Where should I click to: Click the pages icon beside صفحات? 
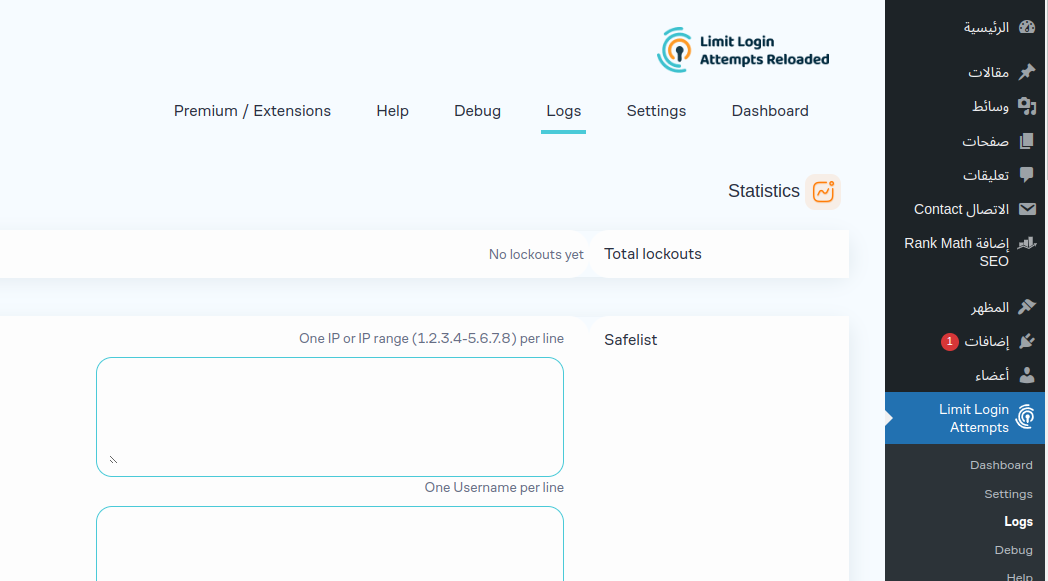(1027, 140)
